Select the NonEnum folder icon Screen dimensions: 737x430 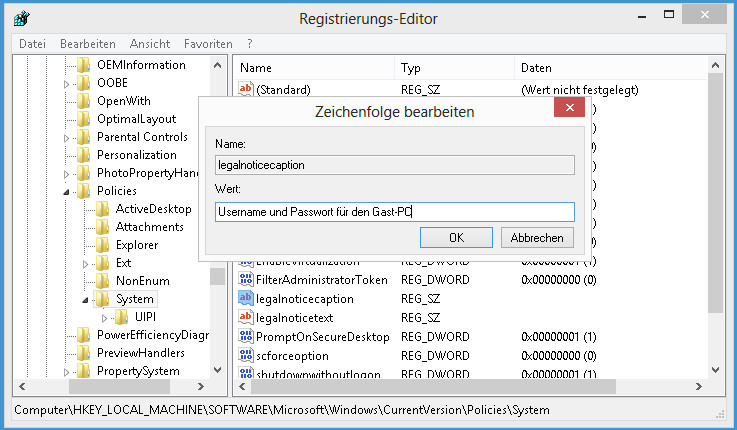[102, 281]
